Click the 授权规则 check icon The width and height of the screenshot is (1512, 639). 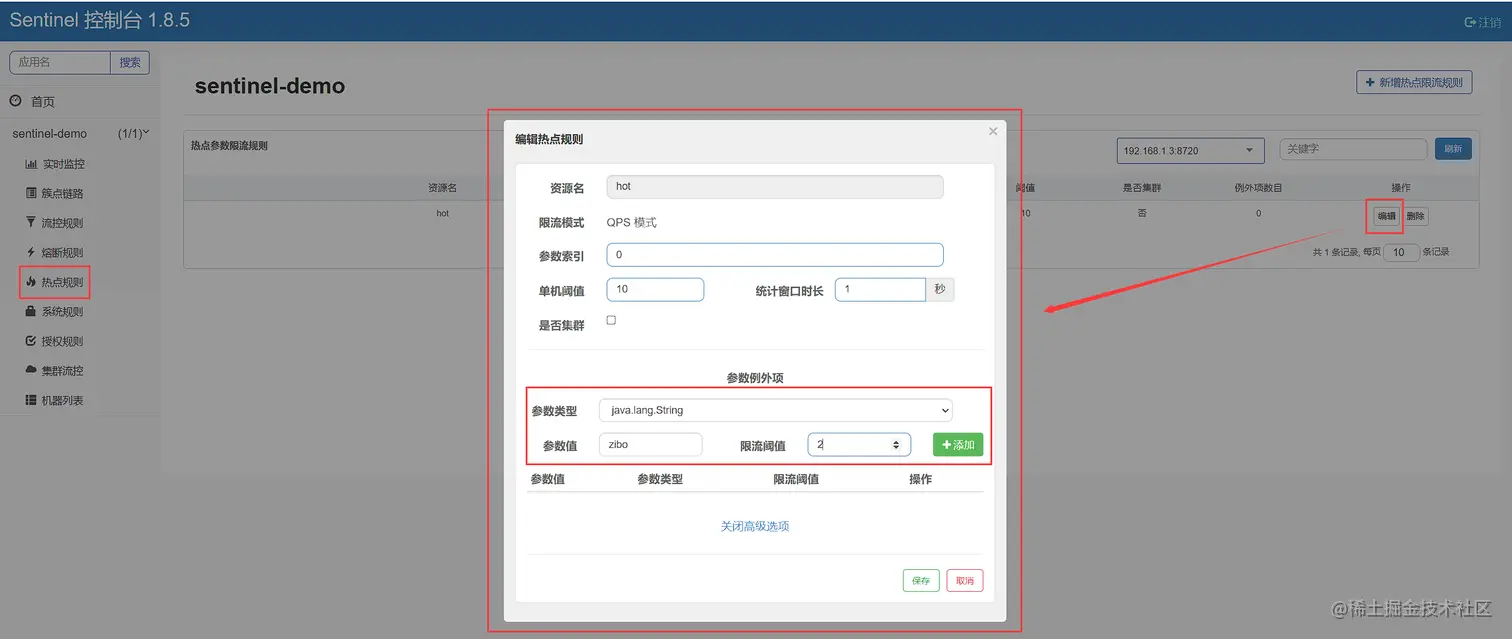[31, 341]
